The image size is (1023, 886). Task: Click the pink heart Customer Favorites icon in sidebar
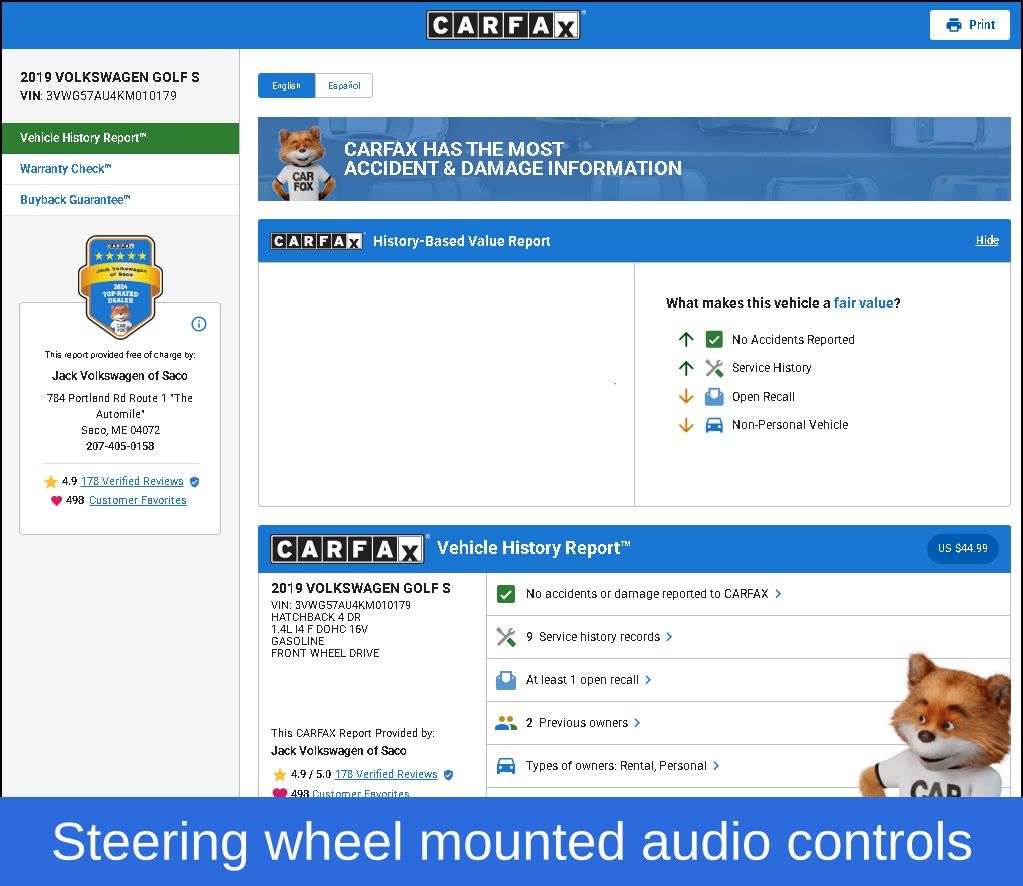click(x=56, y=501)
